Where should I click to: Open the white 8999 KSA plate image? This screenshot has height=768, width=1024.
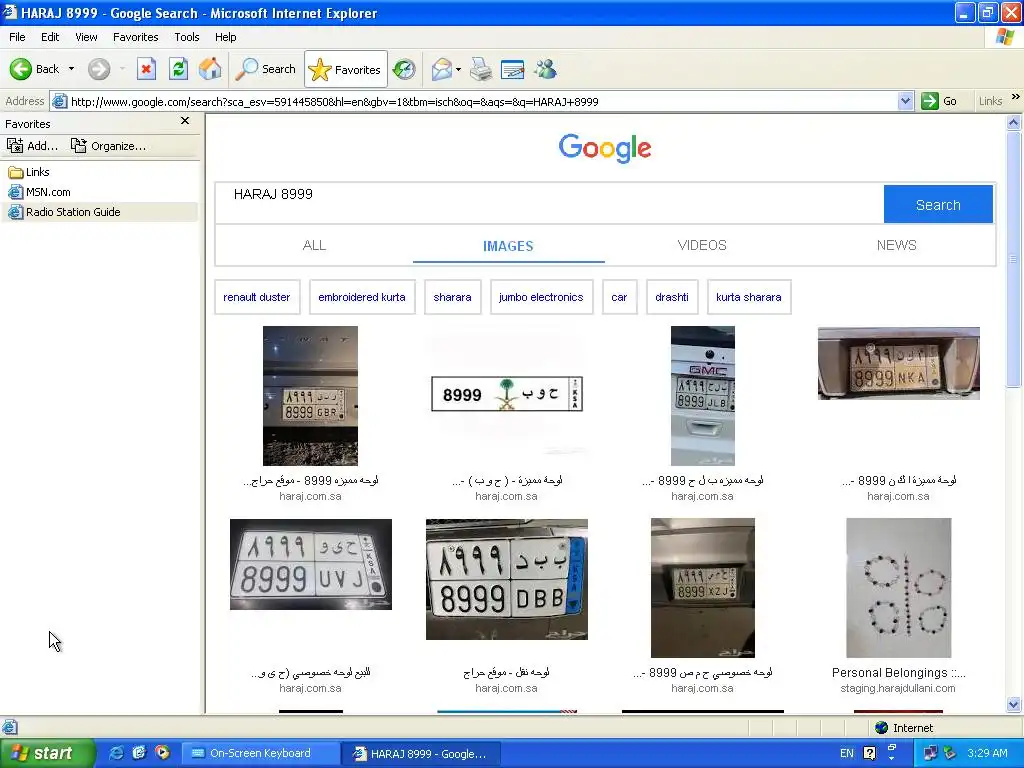507,394
